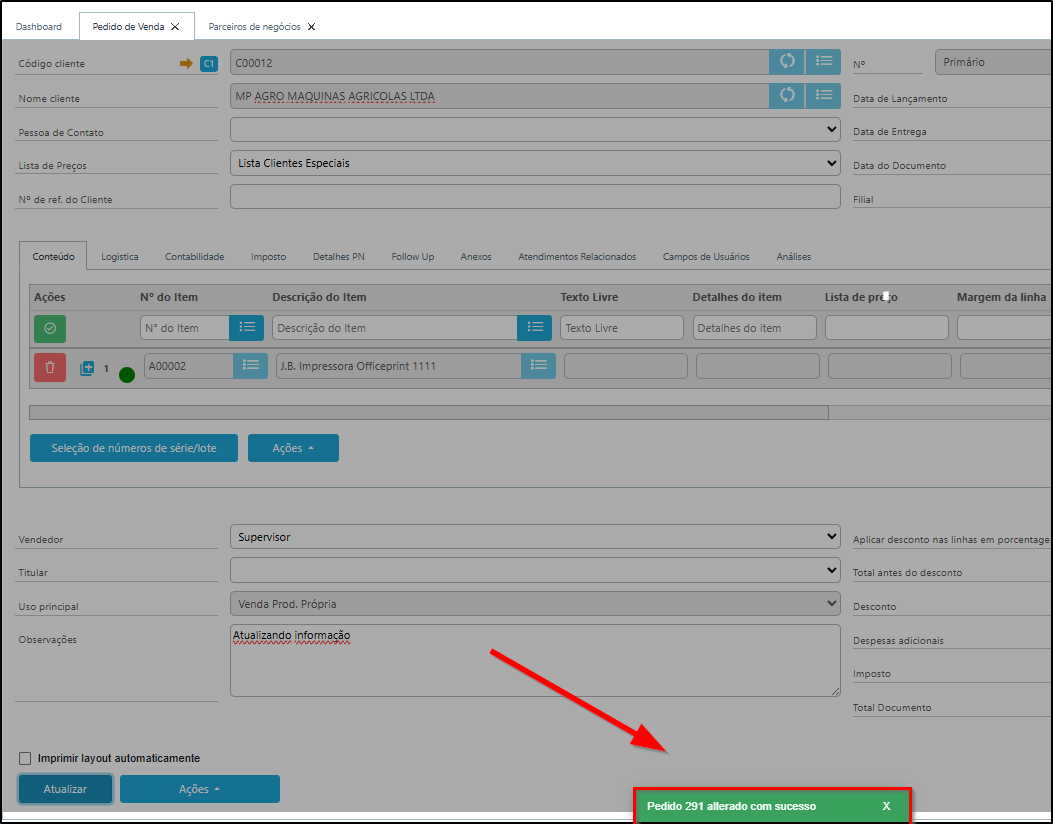Click the refresh icon beside Código cliente field

pyautogui.click(x=787, y=62)
